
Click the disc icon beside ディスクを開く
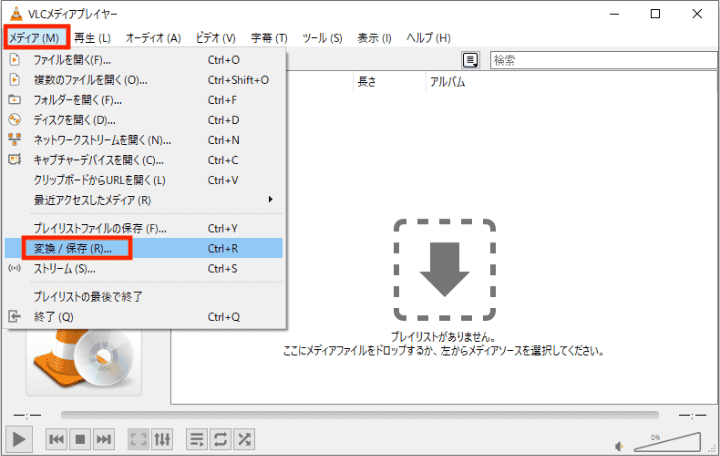(15, 120)
